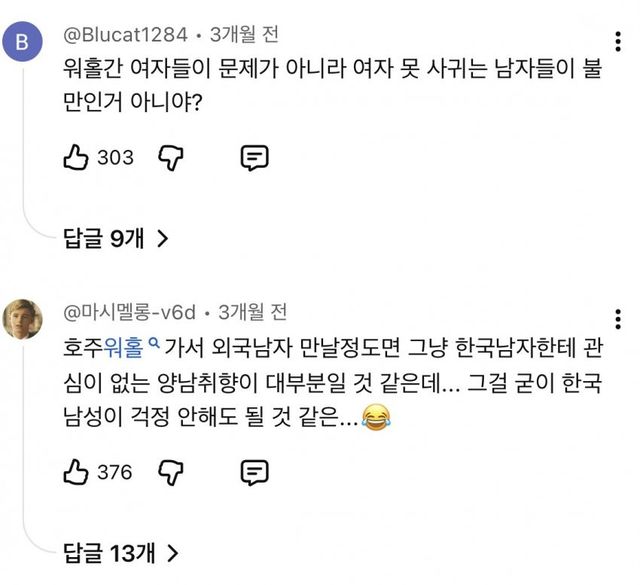Viewport: 640px width, 585px height.
Task: Dislike the @마시멜롱-v6d comment
Action: [174, 471]
